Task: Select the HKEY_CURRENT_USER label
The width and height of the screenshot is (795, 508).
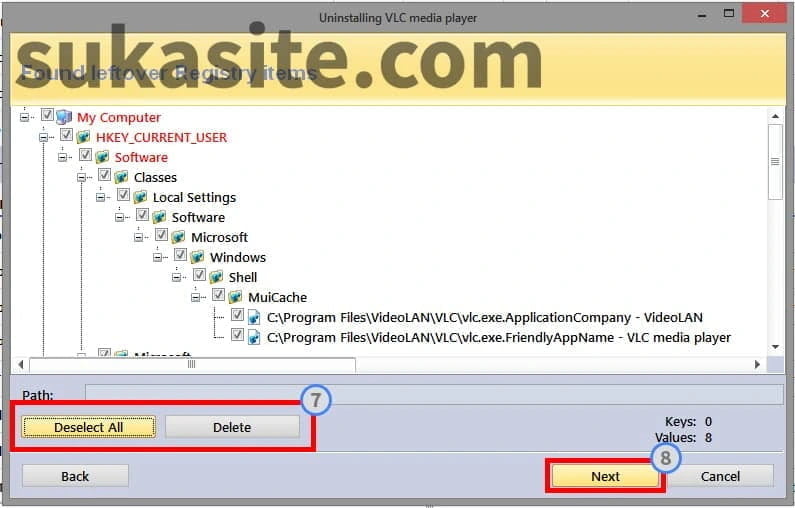Action: point(161,137)
